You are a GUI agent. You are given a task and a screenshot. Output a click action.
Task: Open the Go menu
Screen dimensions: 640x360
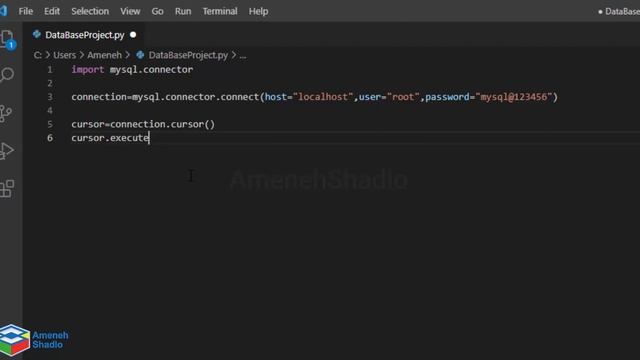tap(158, 11)
